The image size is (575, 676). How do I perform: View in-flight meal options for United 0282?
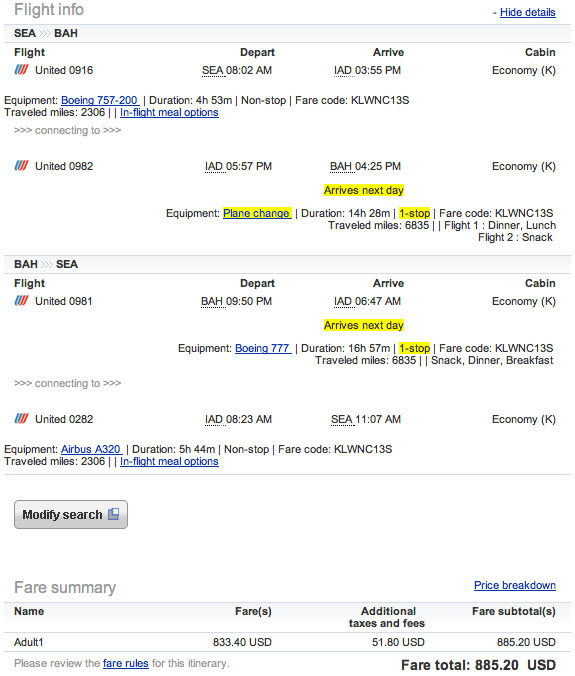[x=169, y=461]
